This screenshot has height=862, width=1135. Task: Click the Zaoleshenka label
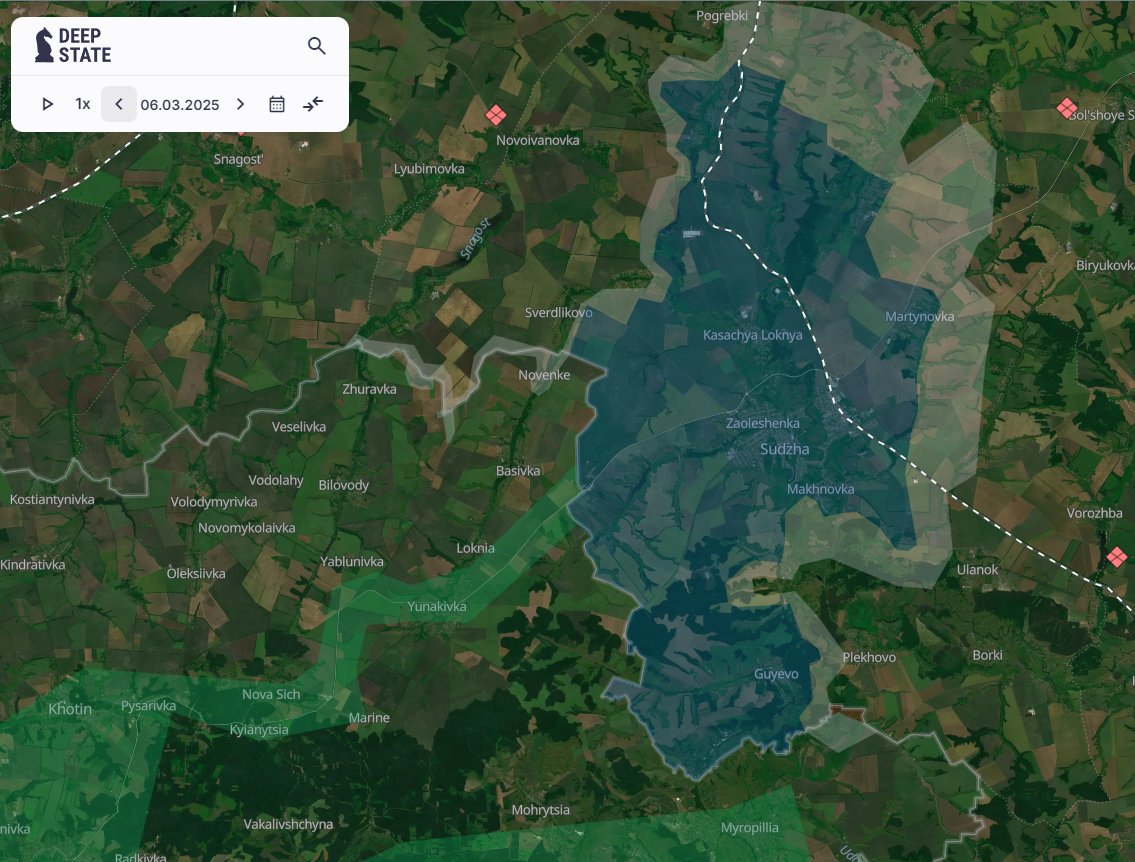[x=763, y=423]
